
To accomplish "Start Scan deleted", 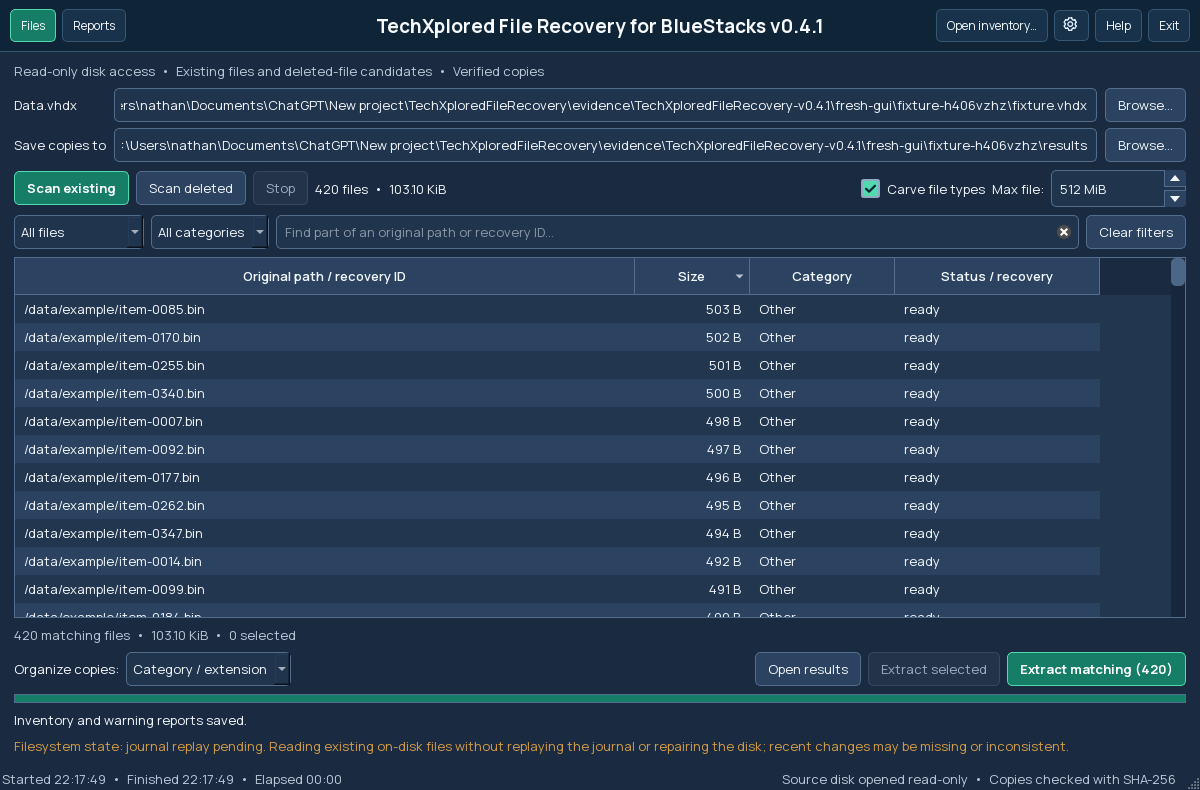I will pos(191,188).
